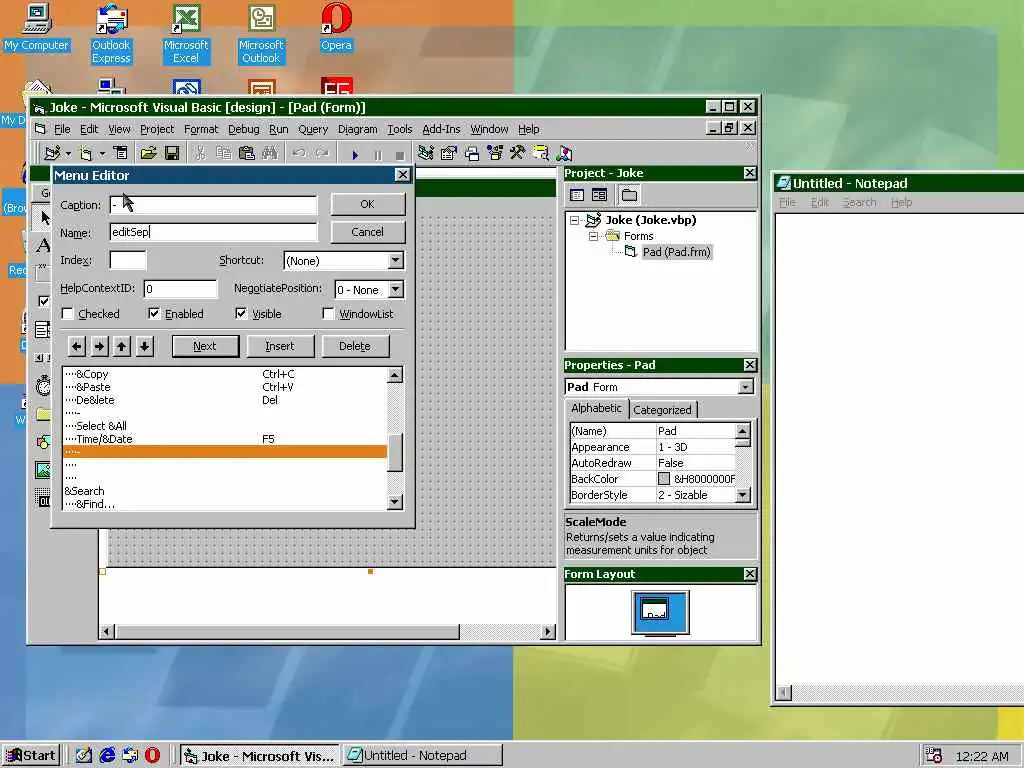Image resolution: width=1024 pixels, height=768 pixels.
Task: Click Add Project dropdown arrow in toolbar
Action: tap(68, 154)
